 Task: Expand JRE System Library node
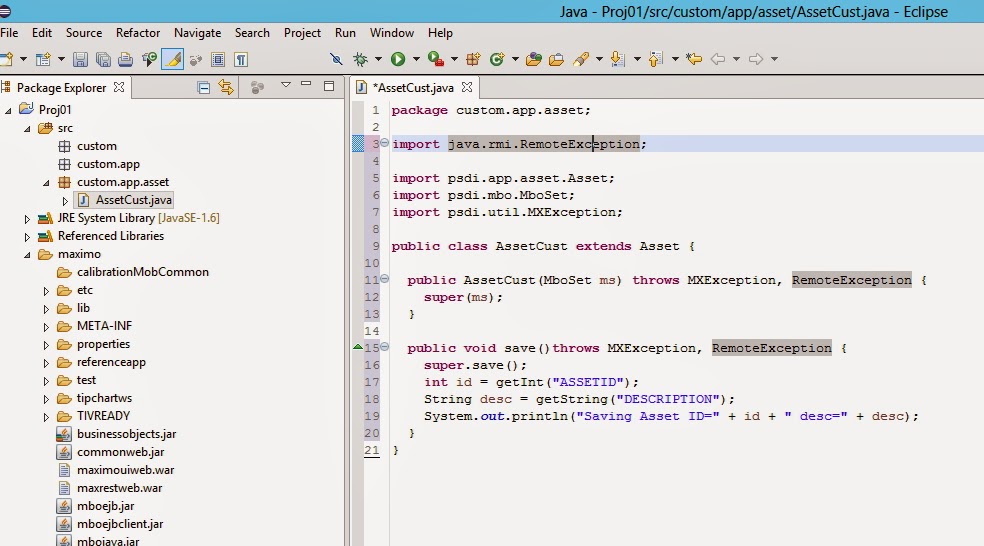tap(27, 219)
